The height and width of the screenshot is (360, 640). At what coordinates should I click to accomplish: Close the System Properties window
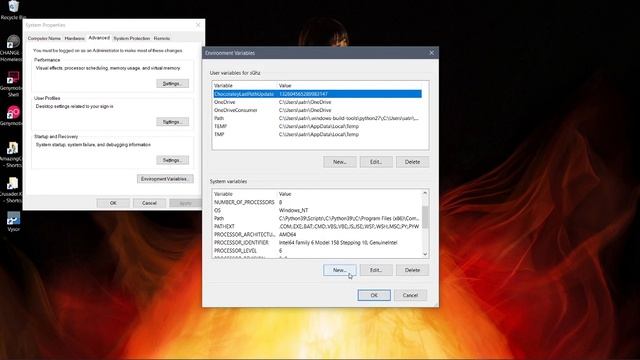pyautogui.click(x=198, y=25)
